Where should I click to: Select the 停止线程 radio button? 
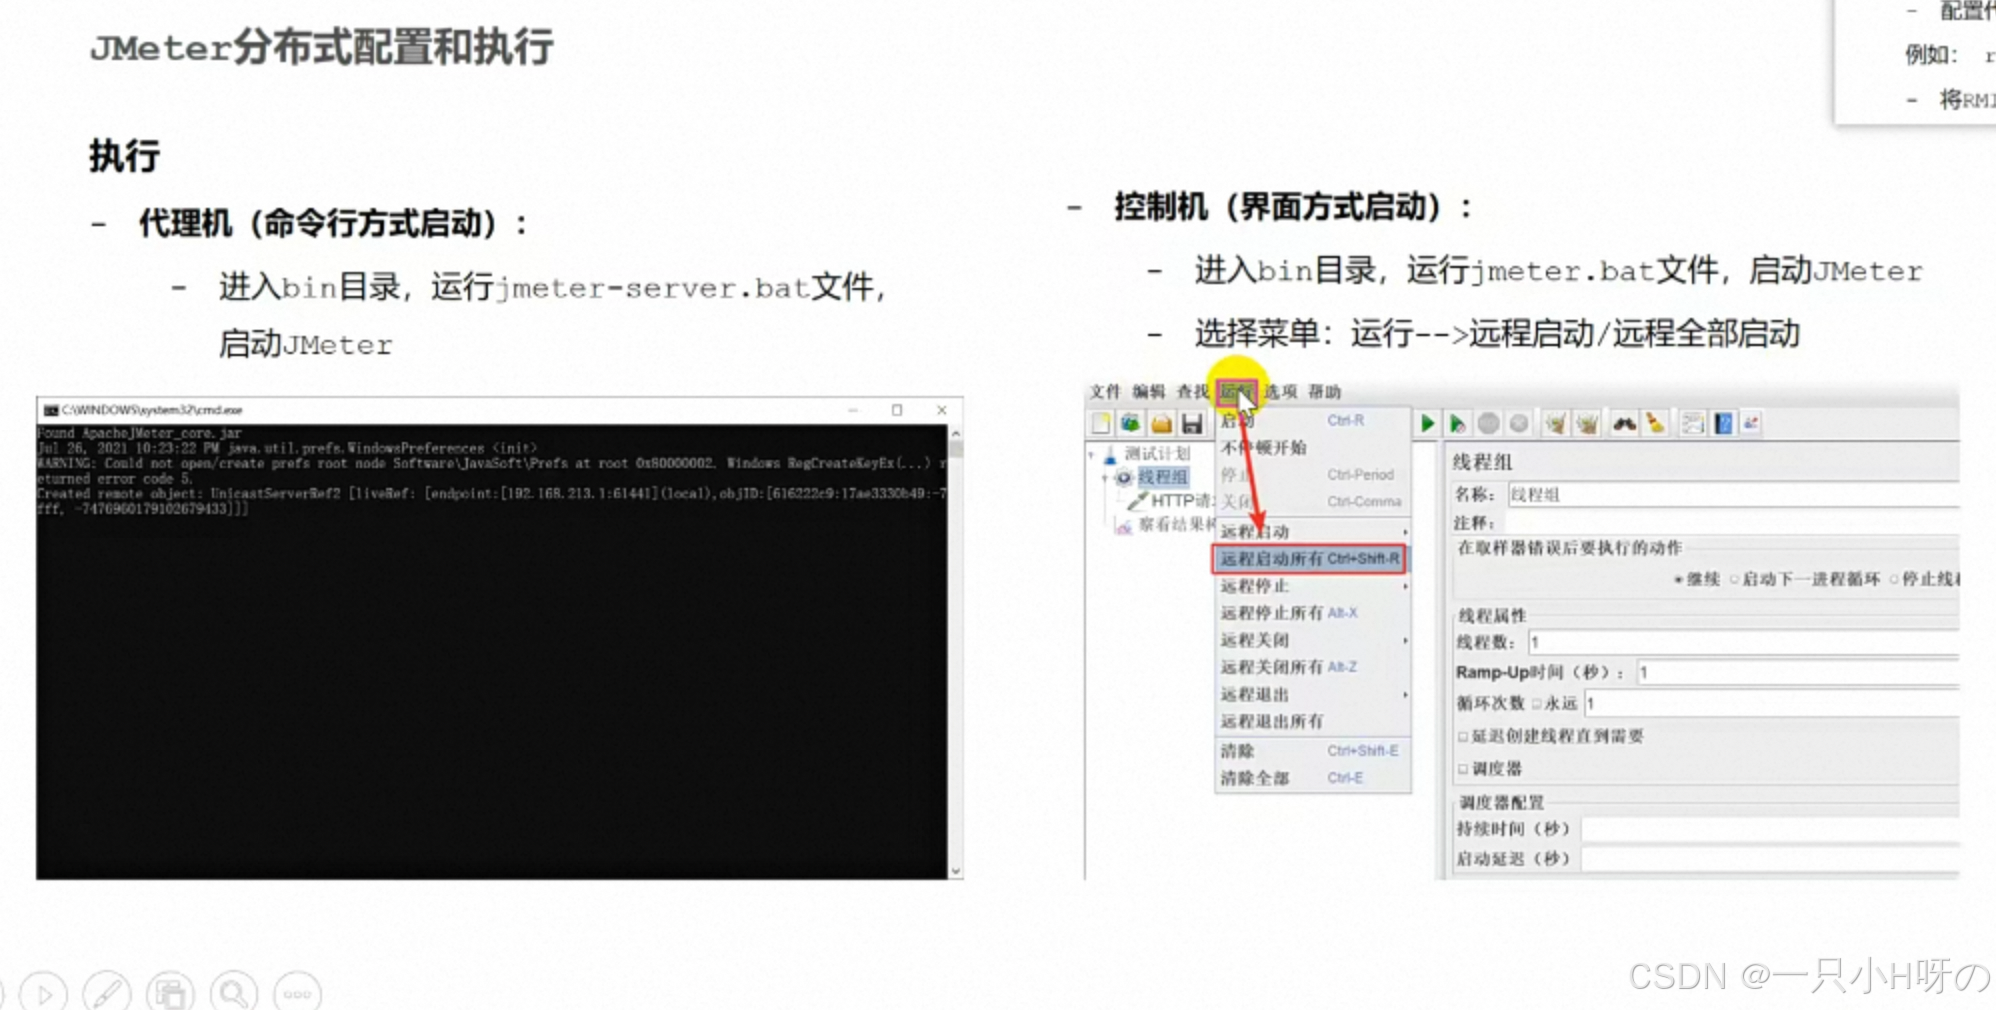(x=1895, y=579)
